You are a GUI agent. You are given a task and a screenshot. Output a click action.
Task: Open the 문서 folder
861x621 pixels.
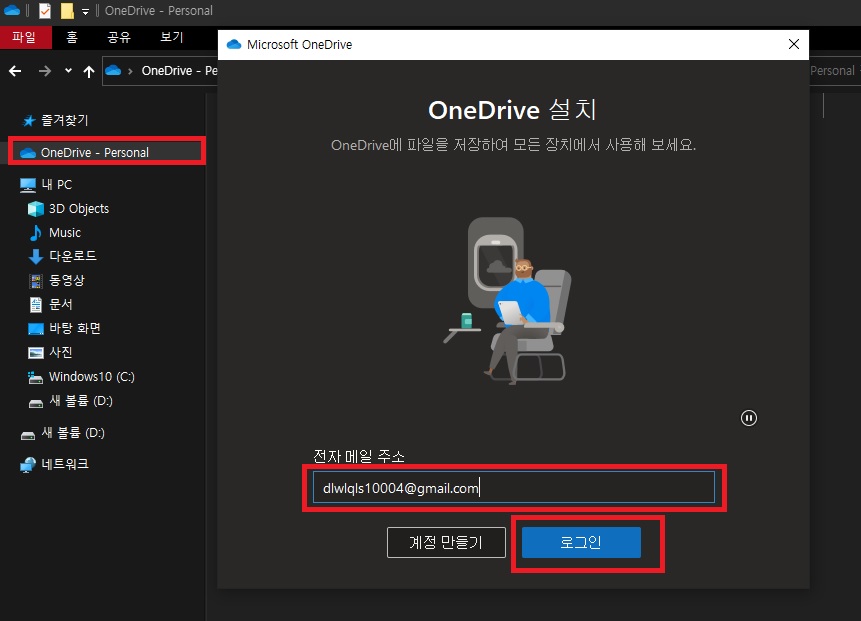coord(61,304)
